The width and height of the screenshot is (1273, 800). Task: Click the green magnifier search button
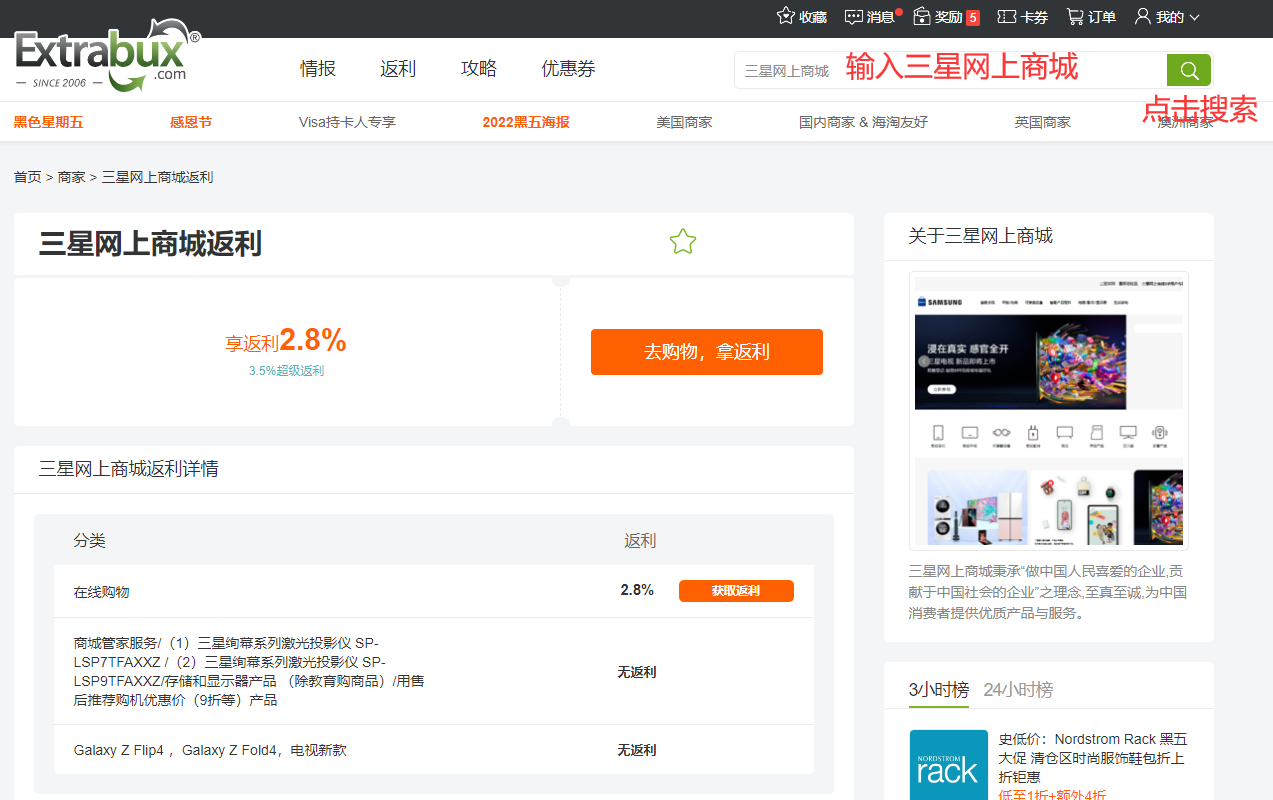pyautogui.click(x=1189, y=70)
